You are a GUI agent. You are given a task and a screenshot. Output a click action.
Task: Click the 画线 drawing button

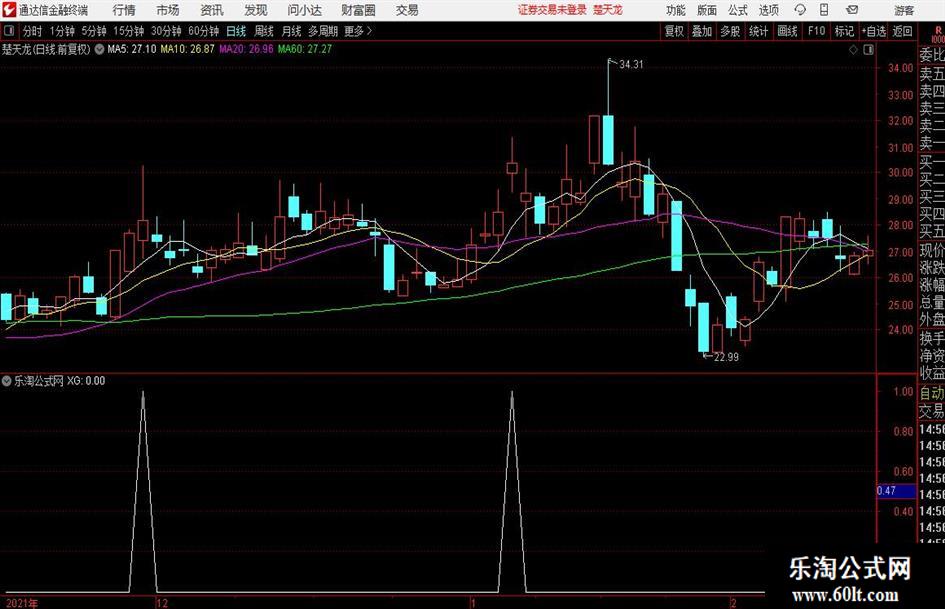787,31
